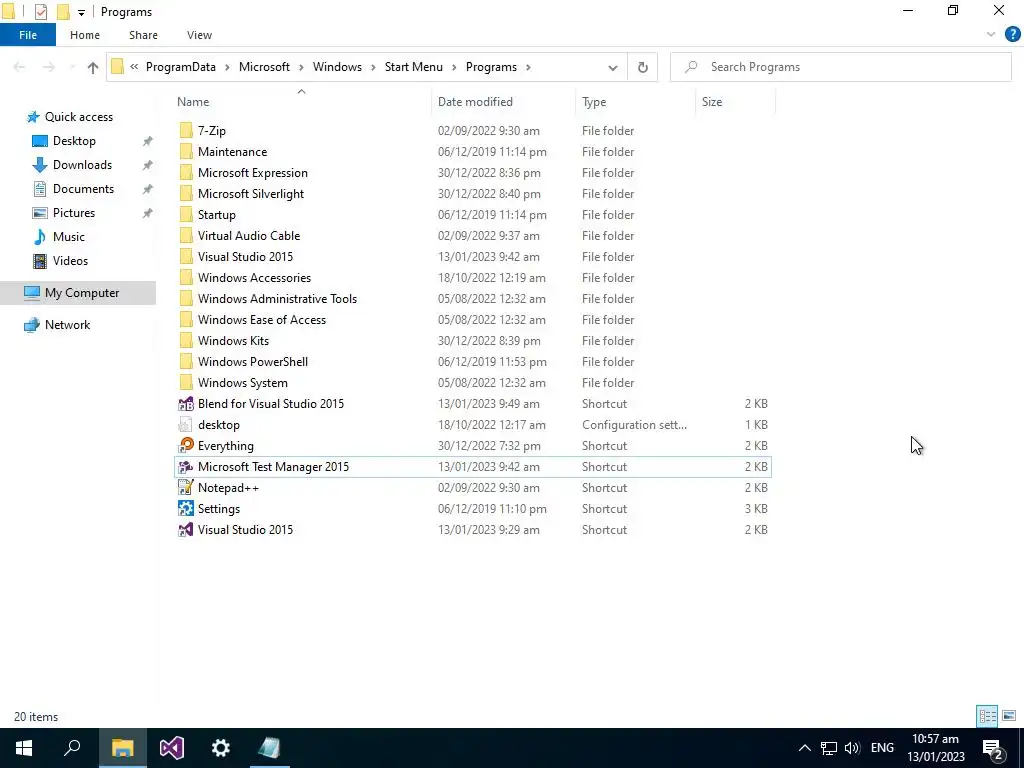Click the Settings shortcut gear icon
The image size is (1024, 768).
[x=186, y=508]
